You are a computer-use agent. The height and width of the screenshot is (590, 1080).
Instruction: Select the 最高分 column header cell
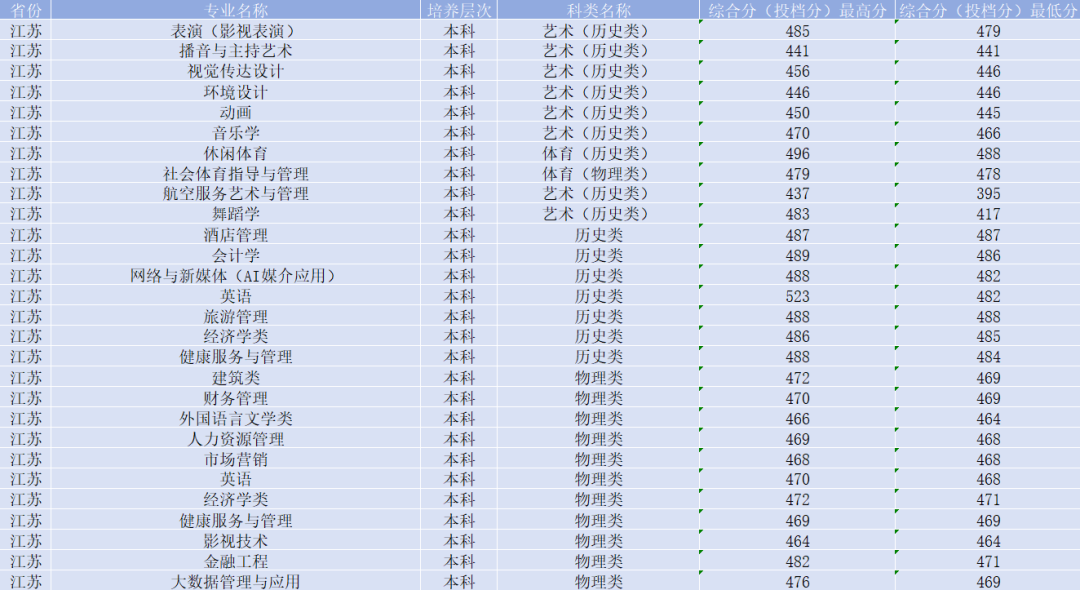797,10
